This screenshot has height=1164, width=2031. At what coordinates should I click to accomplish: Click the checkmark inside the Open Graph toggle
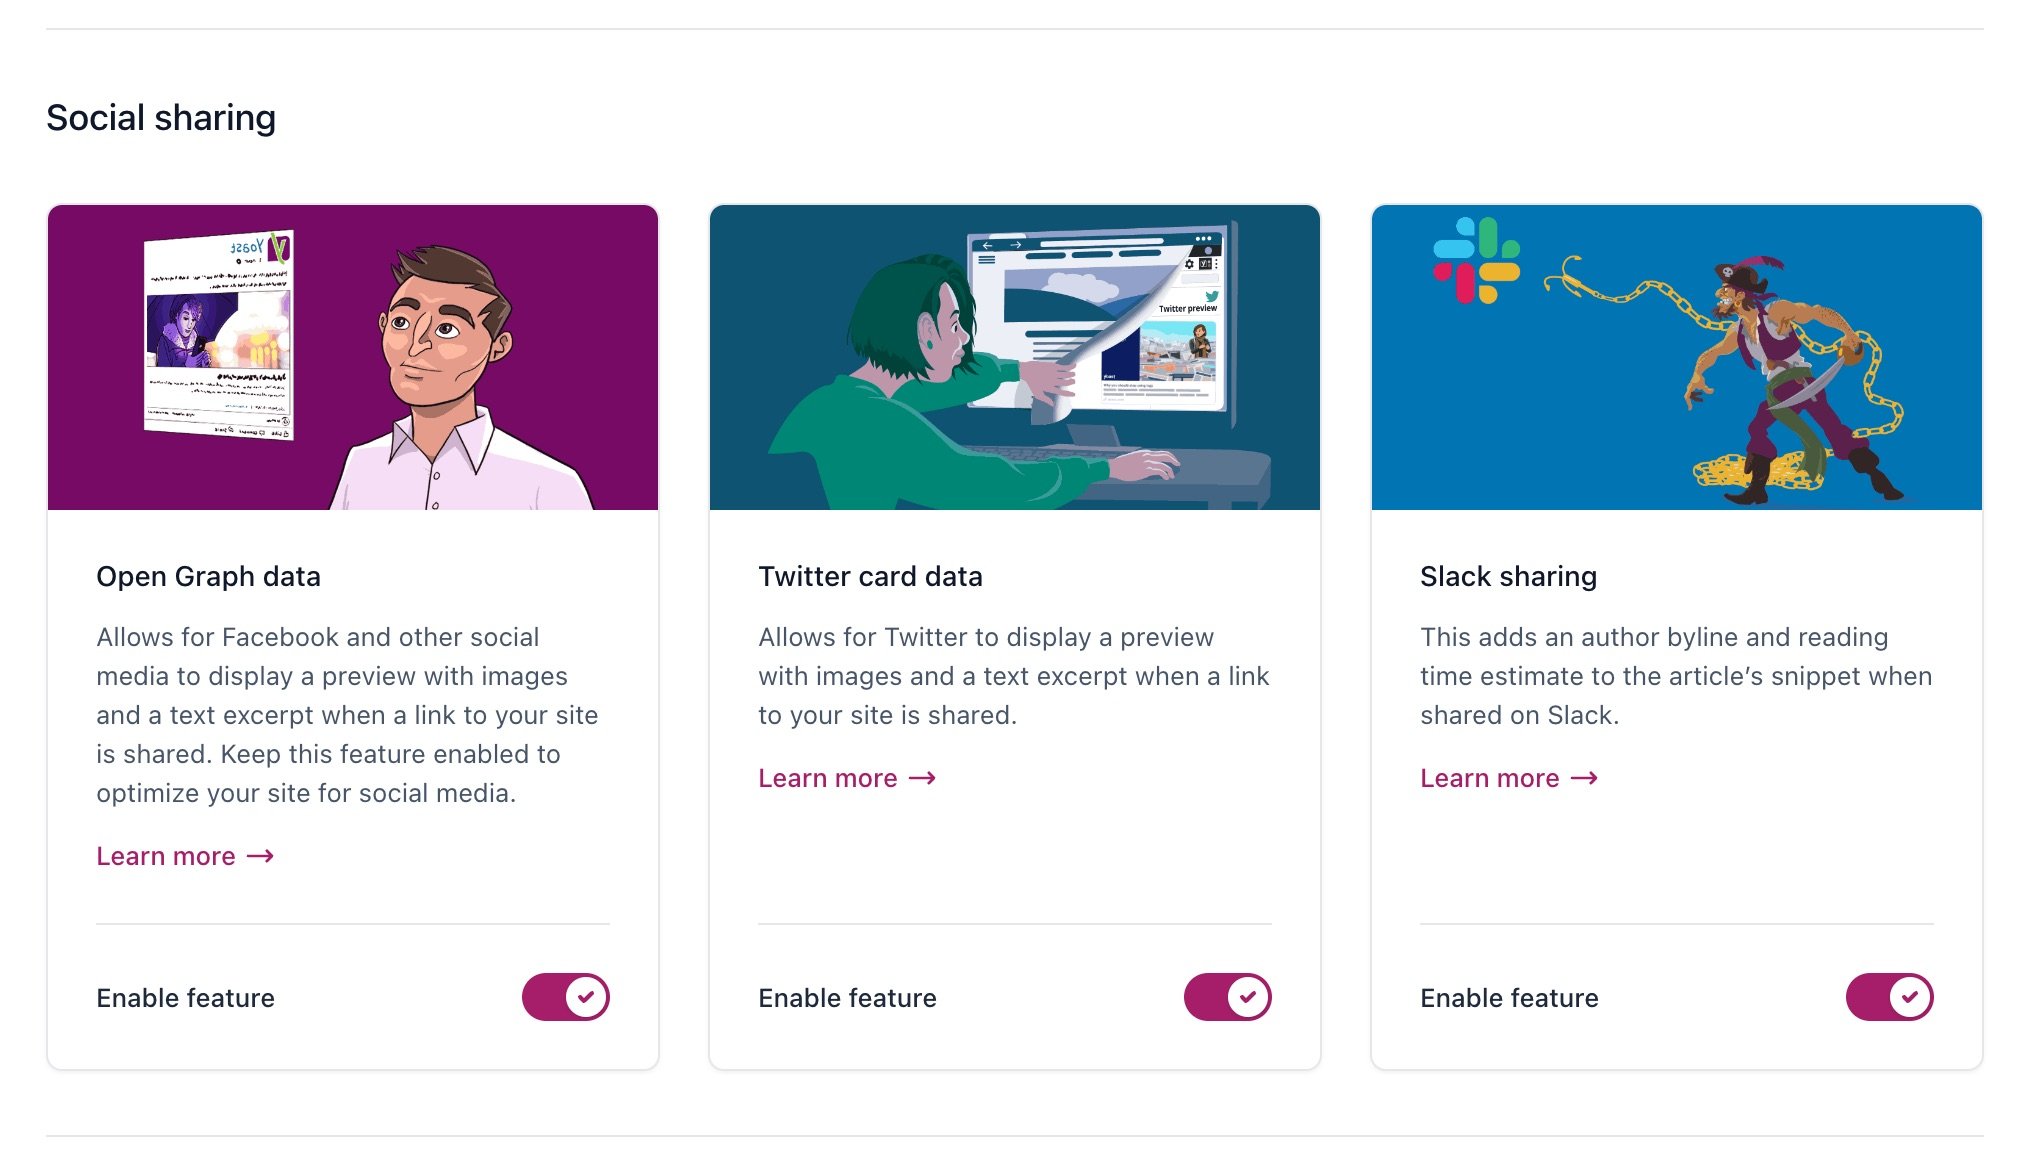click(587, 996)
